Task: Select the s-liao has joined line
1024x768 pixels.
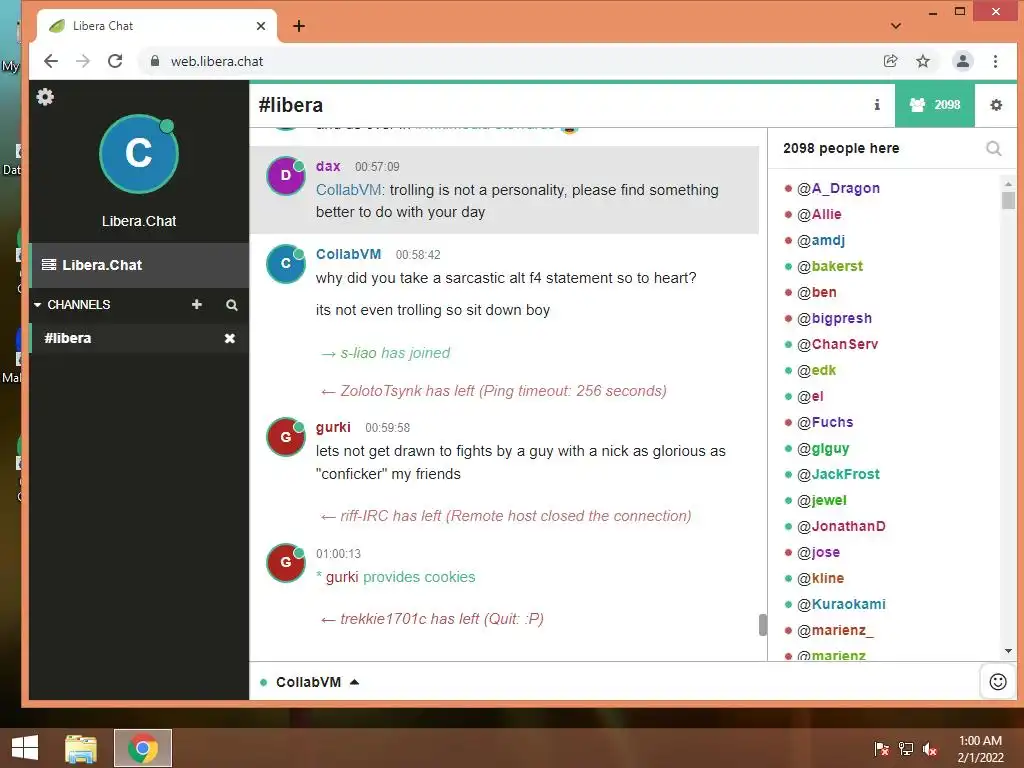Action: click(x=385, y=353)
